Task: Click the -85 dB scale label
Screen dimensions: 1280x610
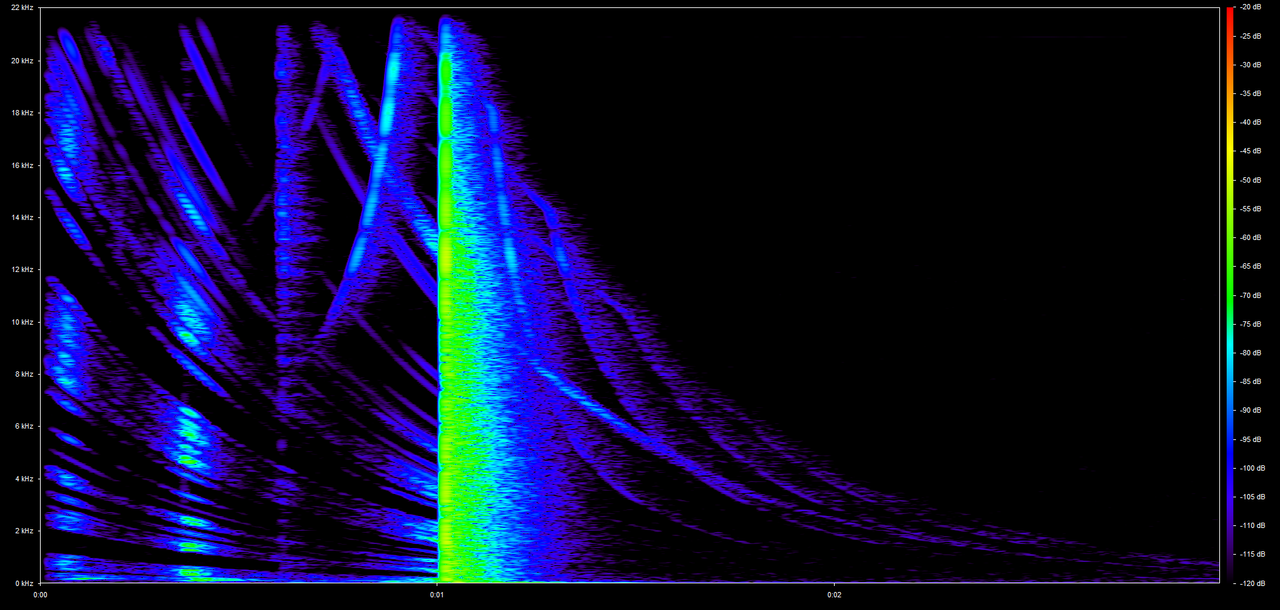Action: [1250, 381]
